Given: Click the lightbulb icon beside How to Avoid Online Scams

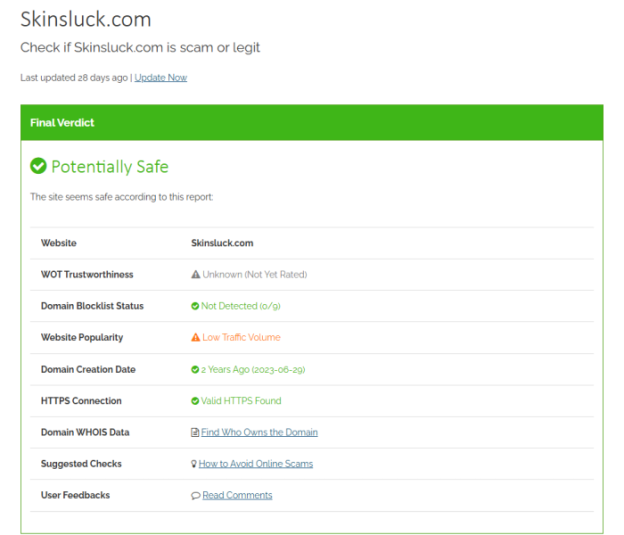Looking at the screenshot, I should (x=194, y=464).
